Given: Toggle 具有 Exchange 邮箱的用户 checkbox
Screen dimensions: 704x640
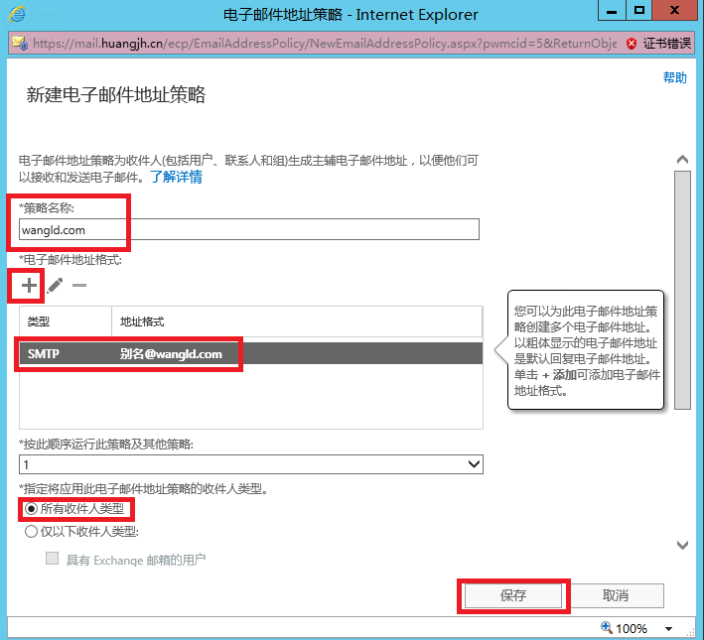Looking at the screenshot, I should [52, 559].
